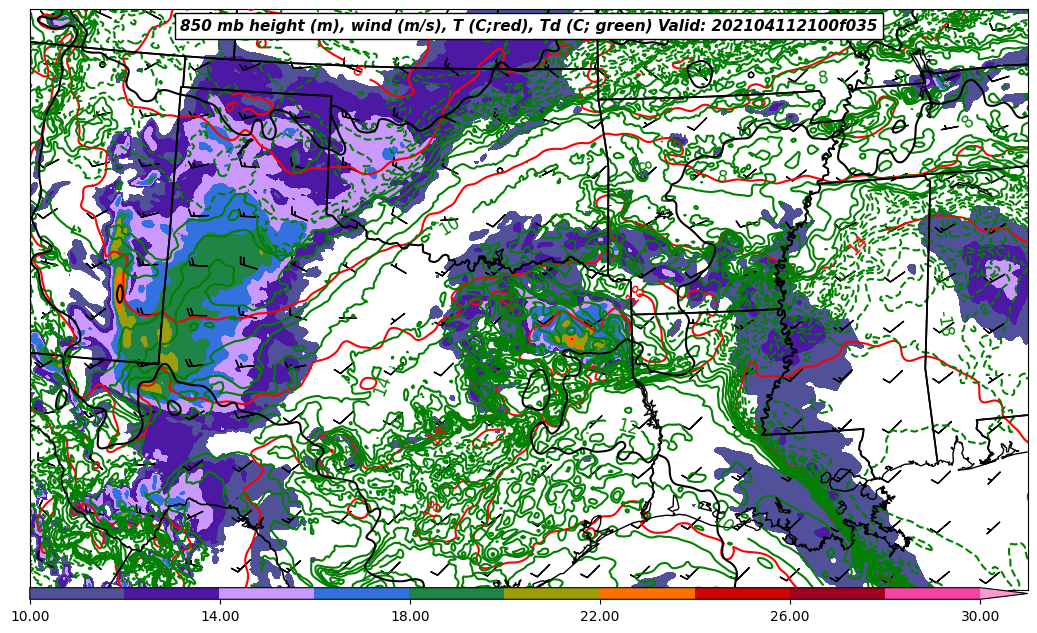
Task: Click the small black oval contour on left
Action: tap(120, 293)
